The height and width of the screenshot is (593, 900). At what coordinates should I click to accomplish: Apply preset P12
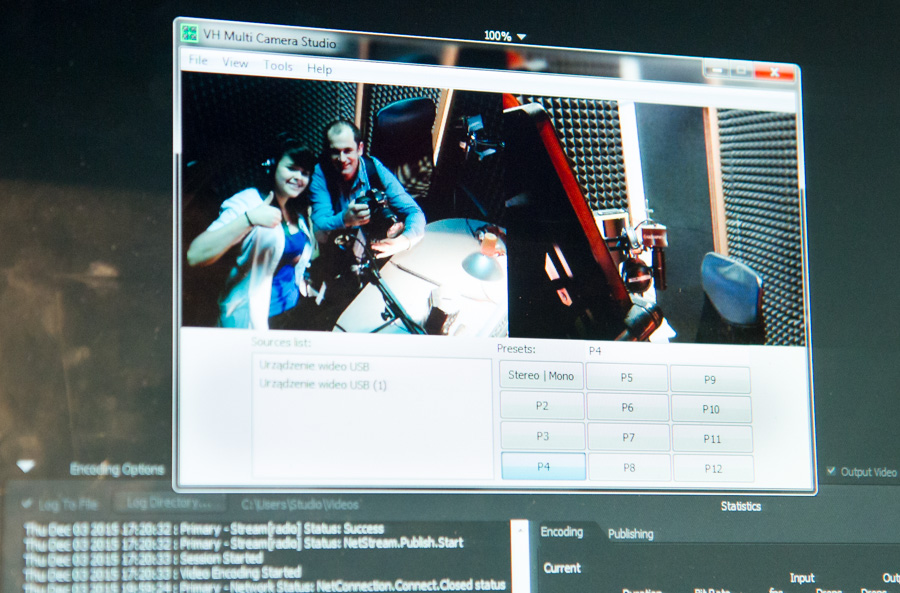713,469
